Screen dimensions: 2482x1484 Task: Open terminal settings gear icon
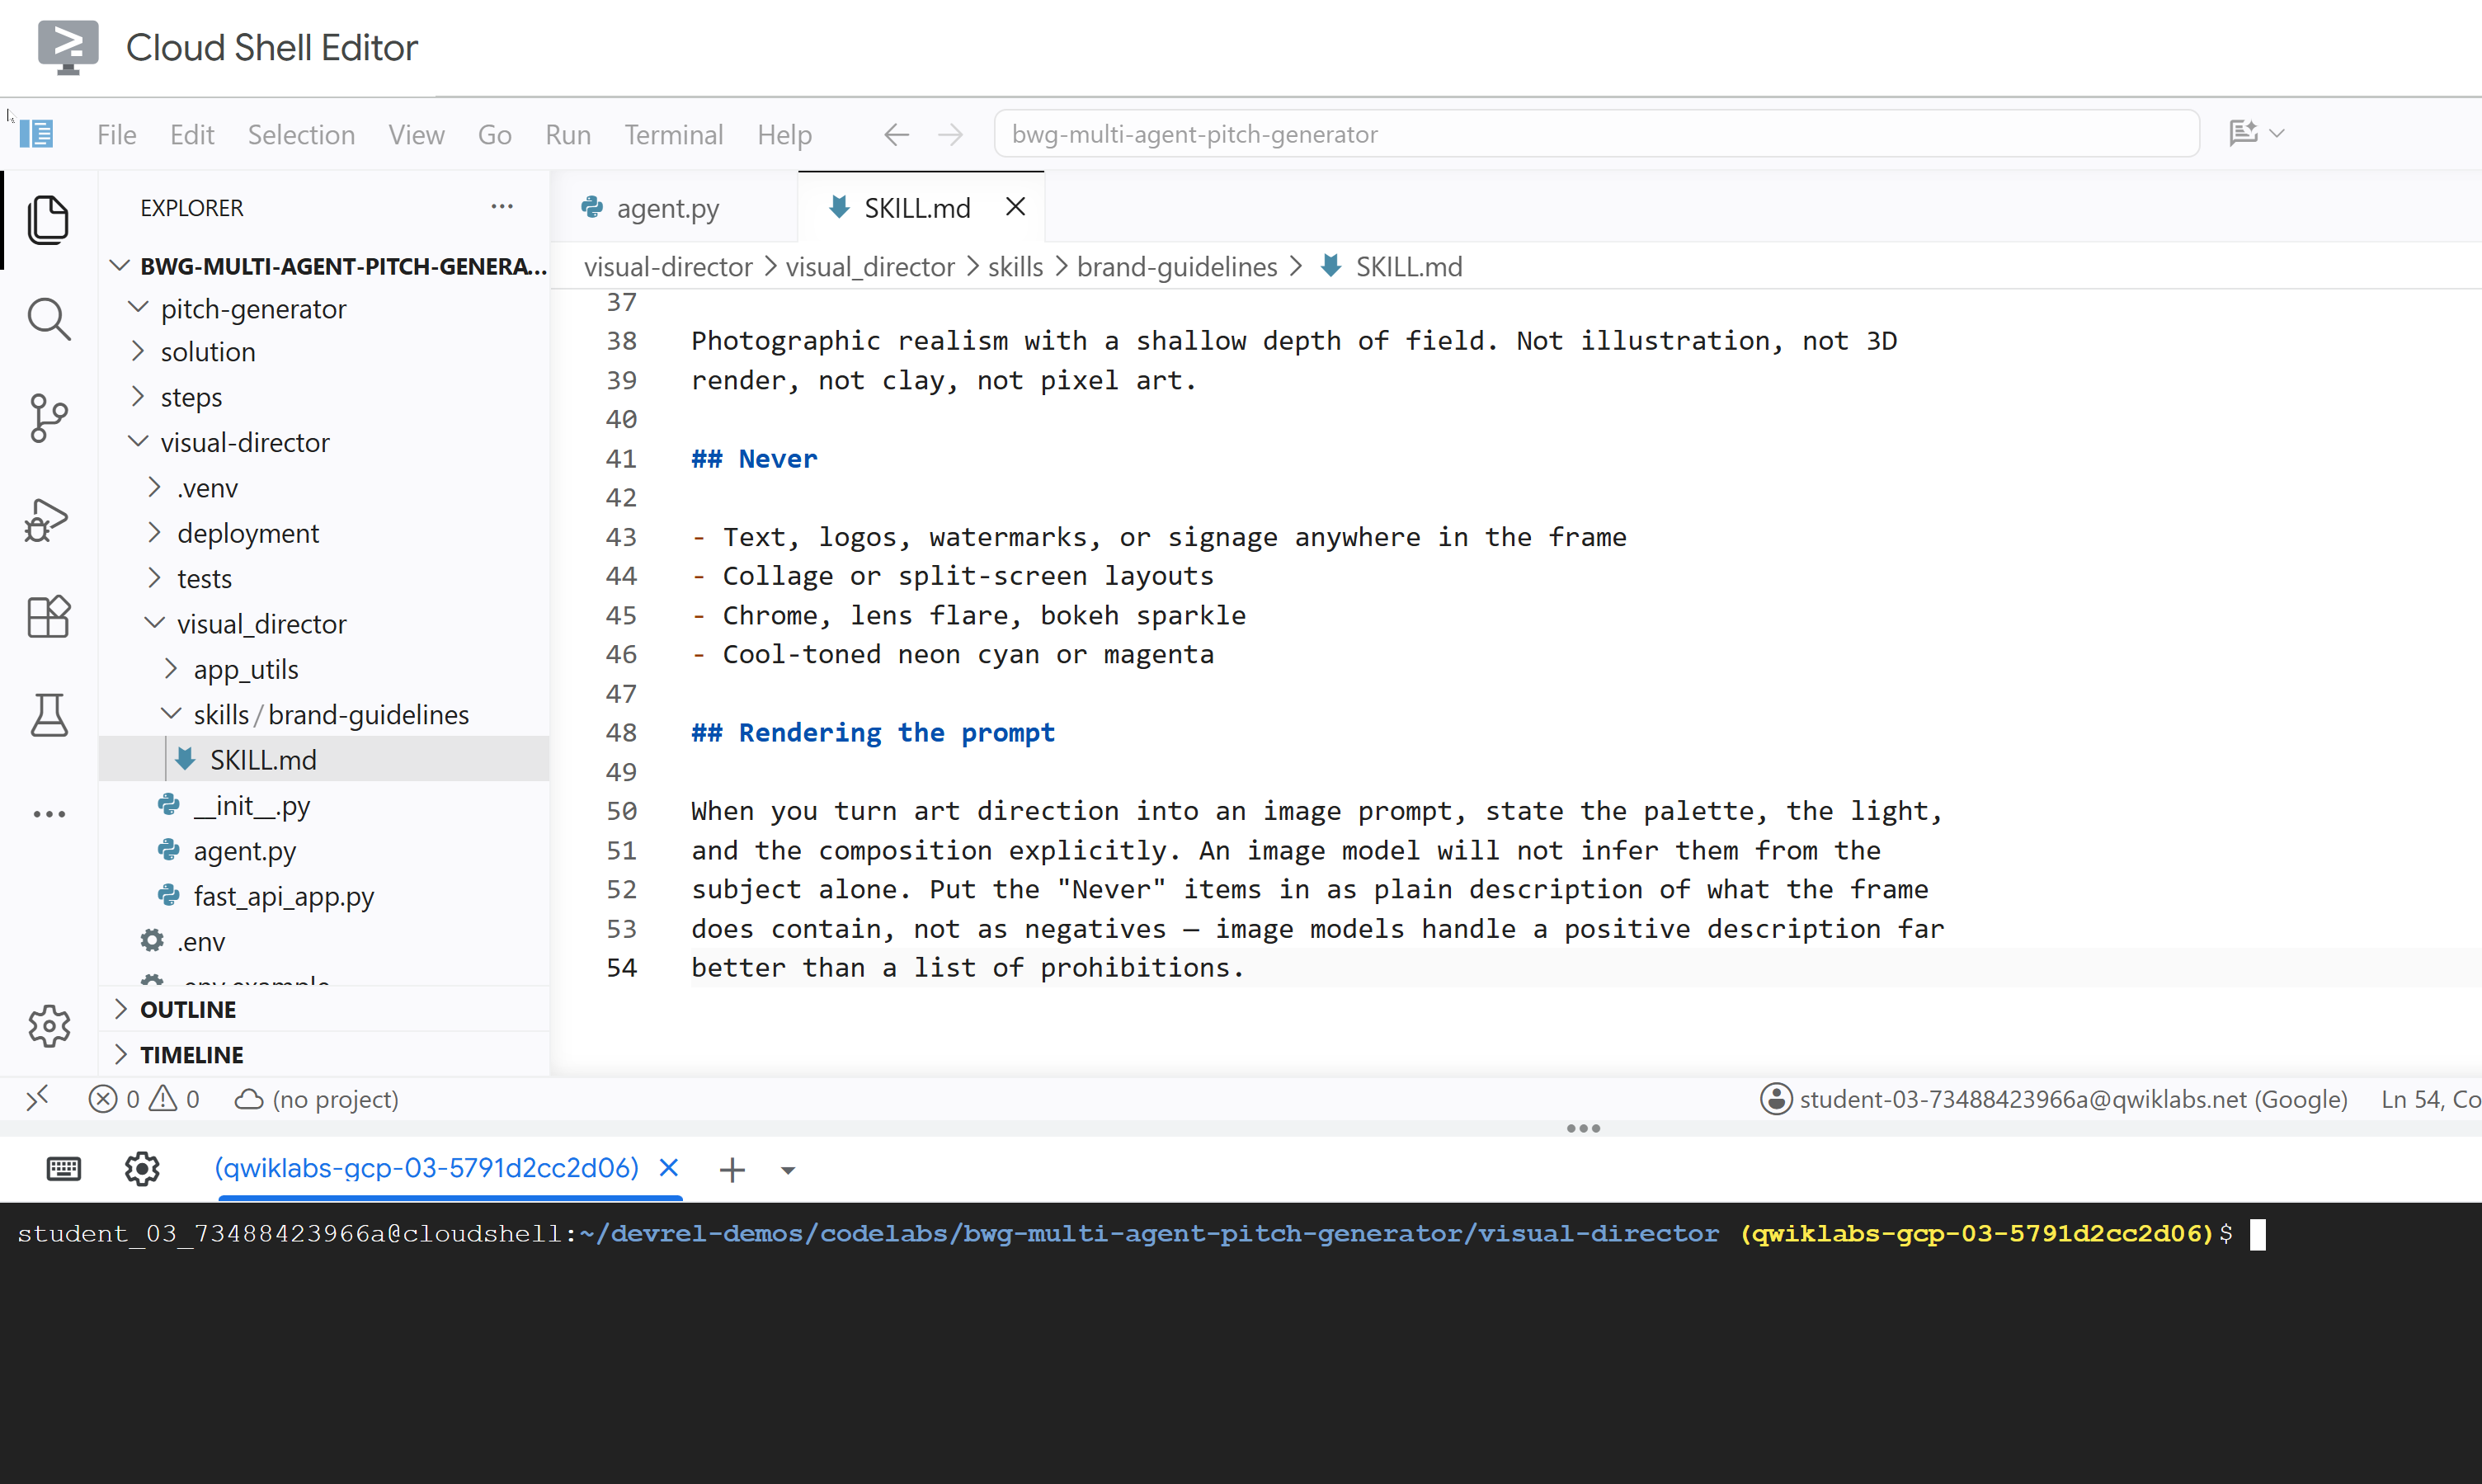pyautogui.click(x=142, y=1168)
